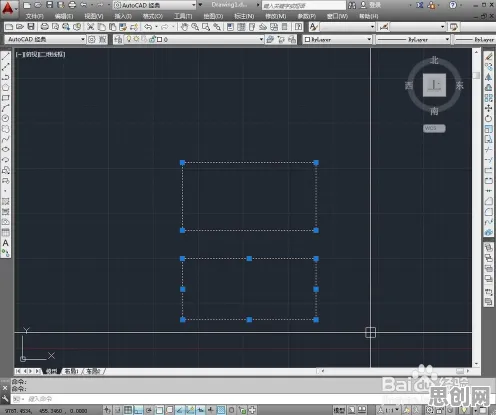
Task: Click the WCS button under the compass
Action: click(x=434, y=128)
